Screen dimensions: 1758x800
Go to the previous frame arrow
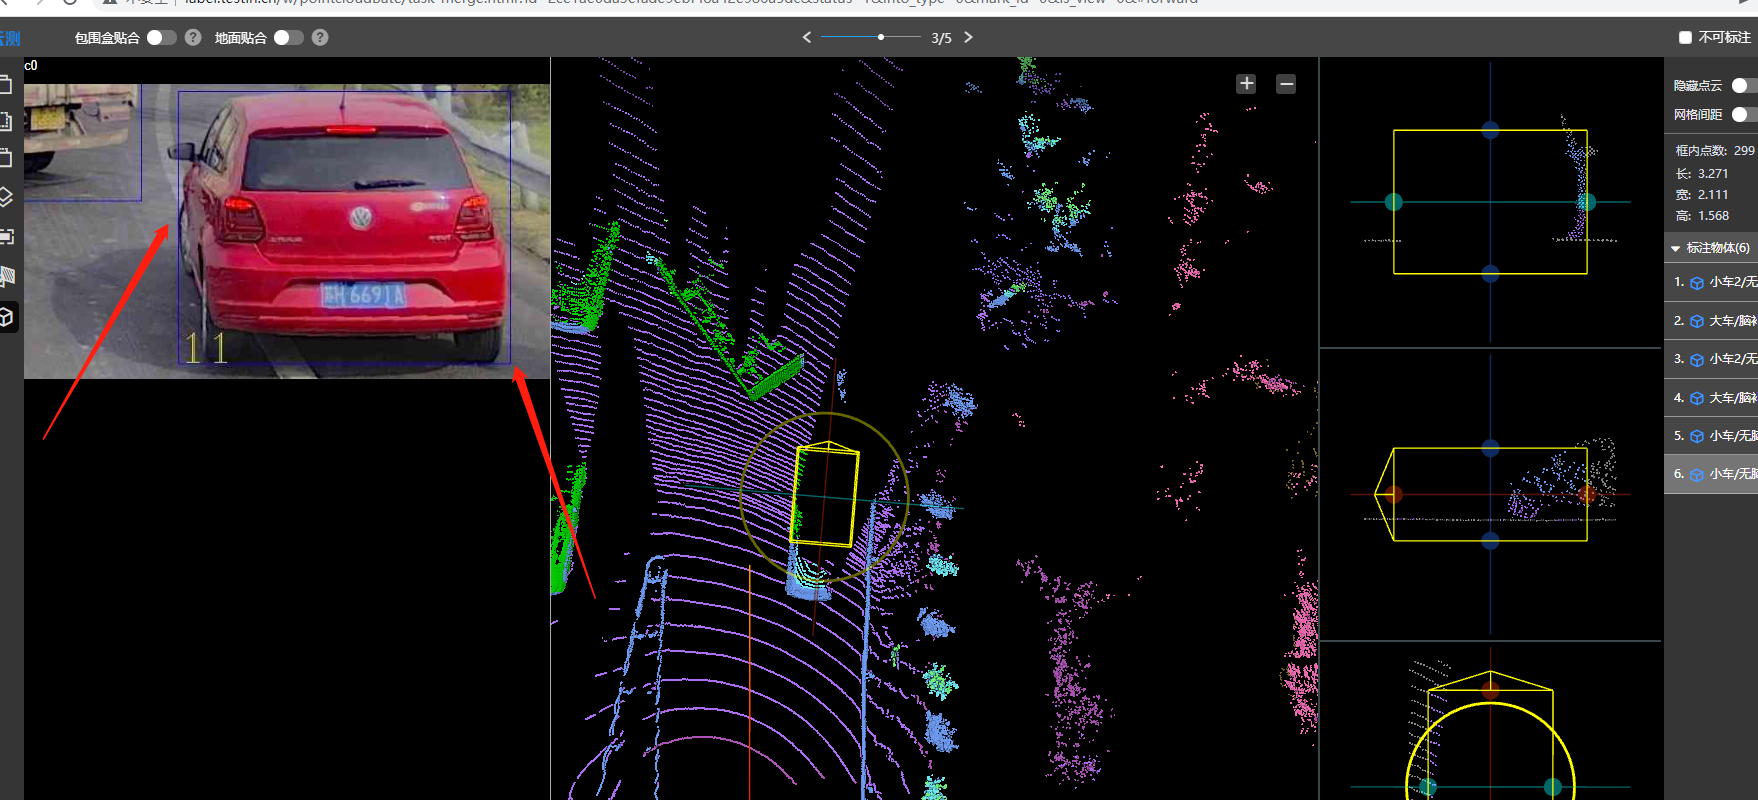(807, 38)
